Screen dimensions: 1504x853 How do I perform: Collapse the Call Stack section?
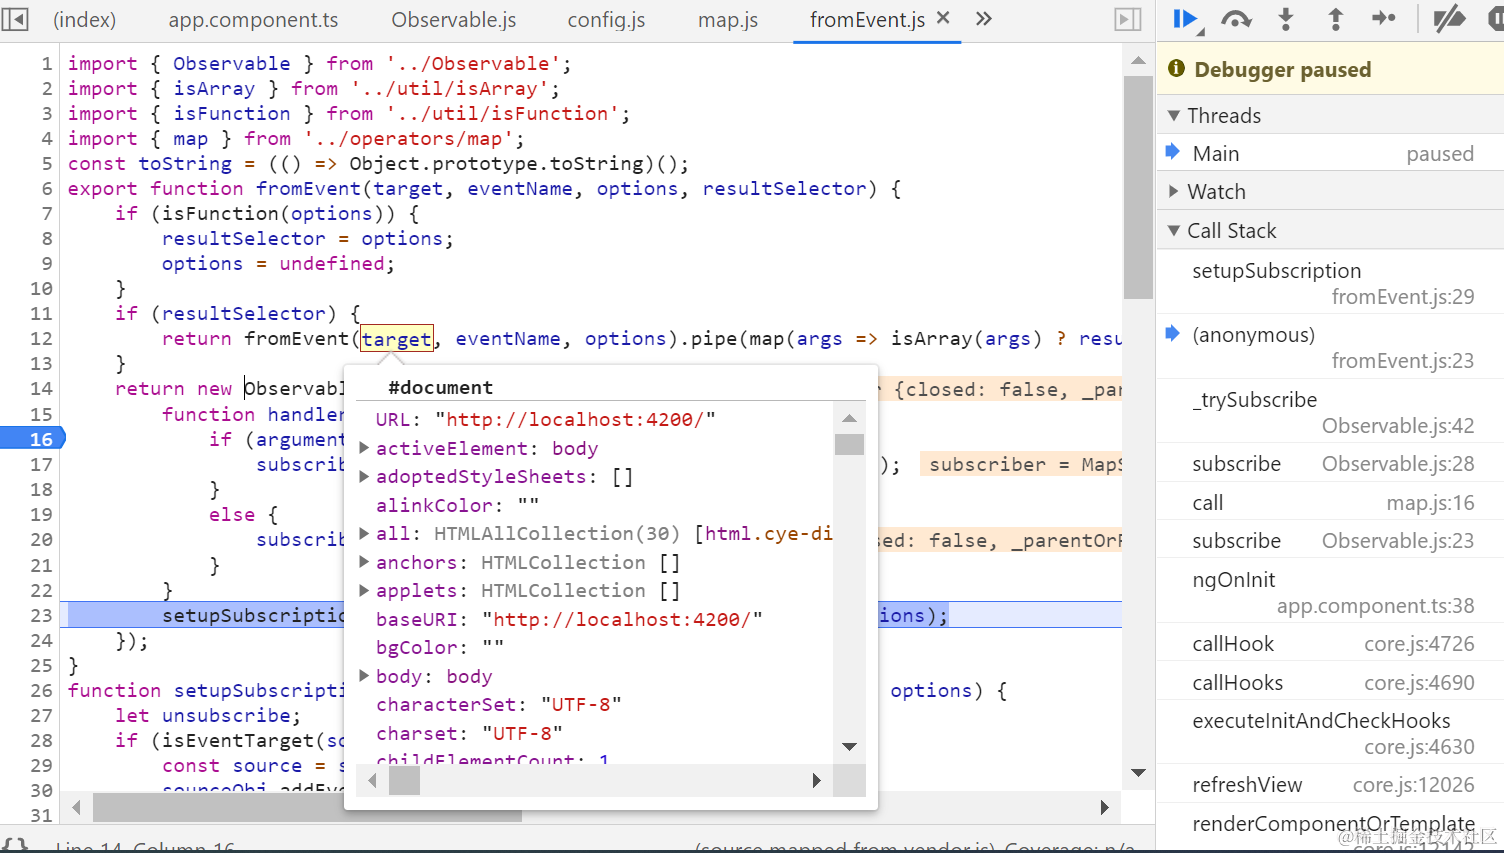click(x=1174, y=231)
